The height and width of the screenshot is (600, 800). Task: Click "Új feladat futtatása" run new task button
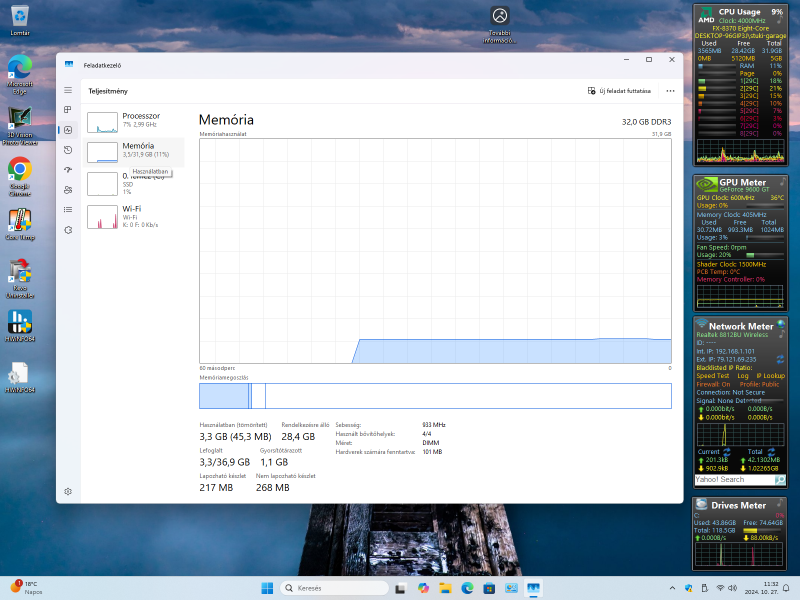[x=619, y=91]
